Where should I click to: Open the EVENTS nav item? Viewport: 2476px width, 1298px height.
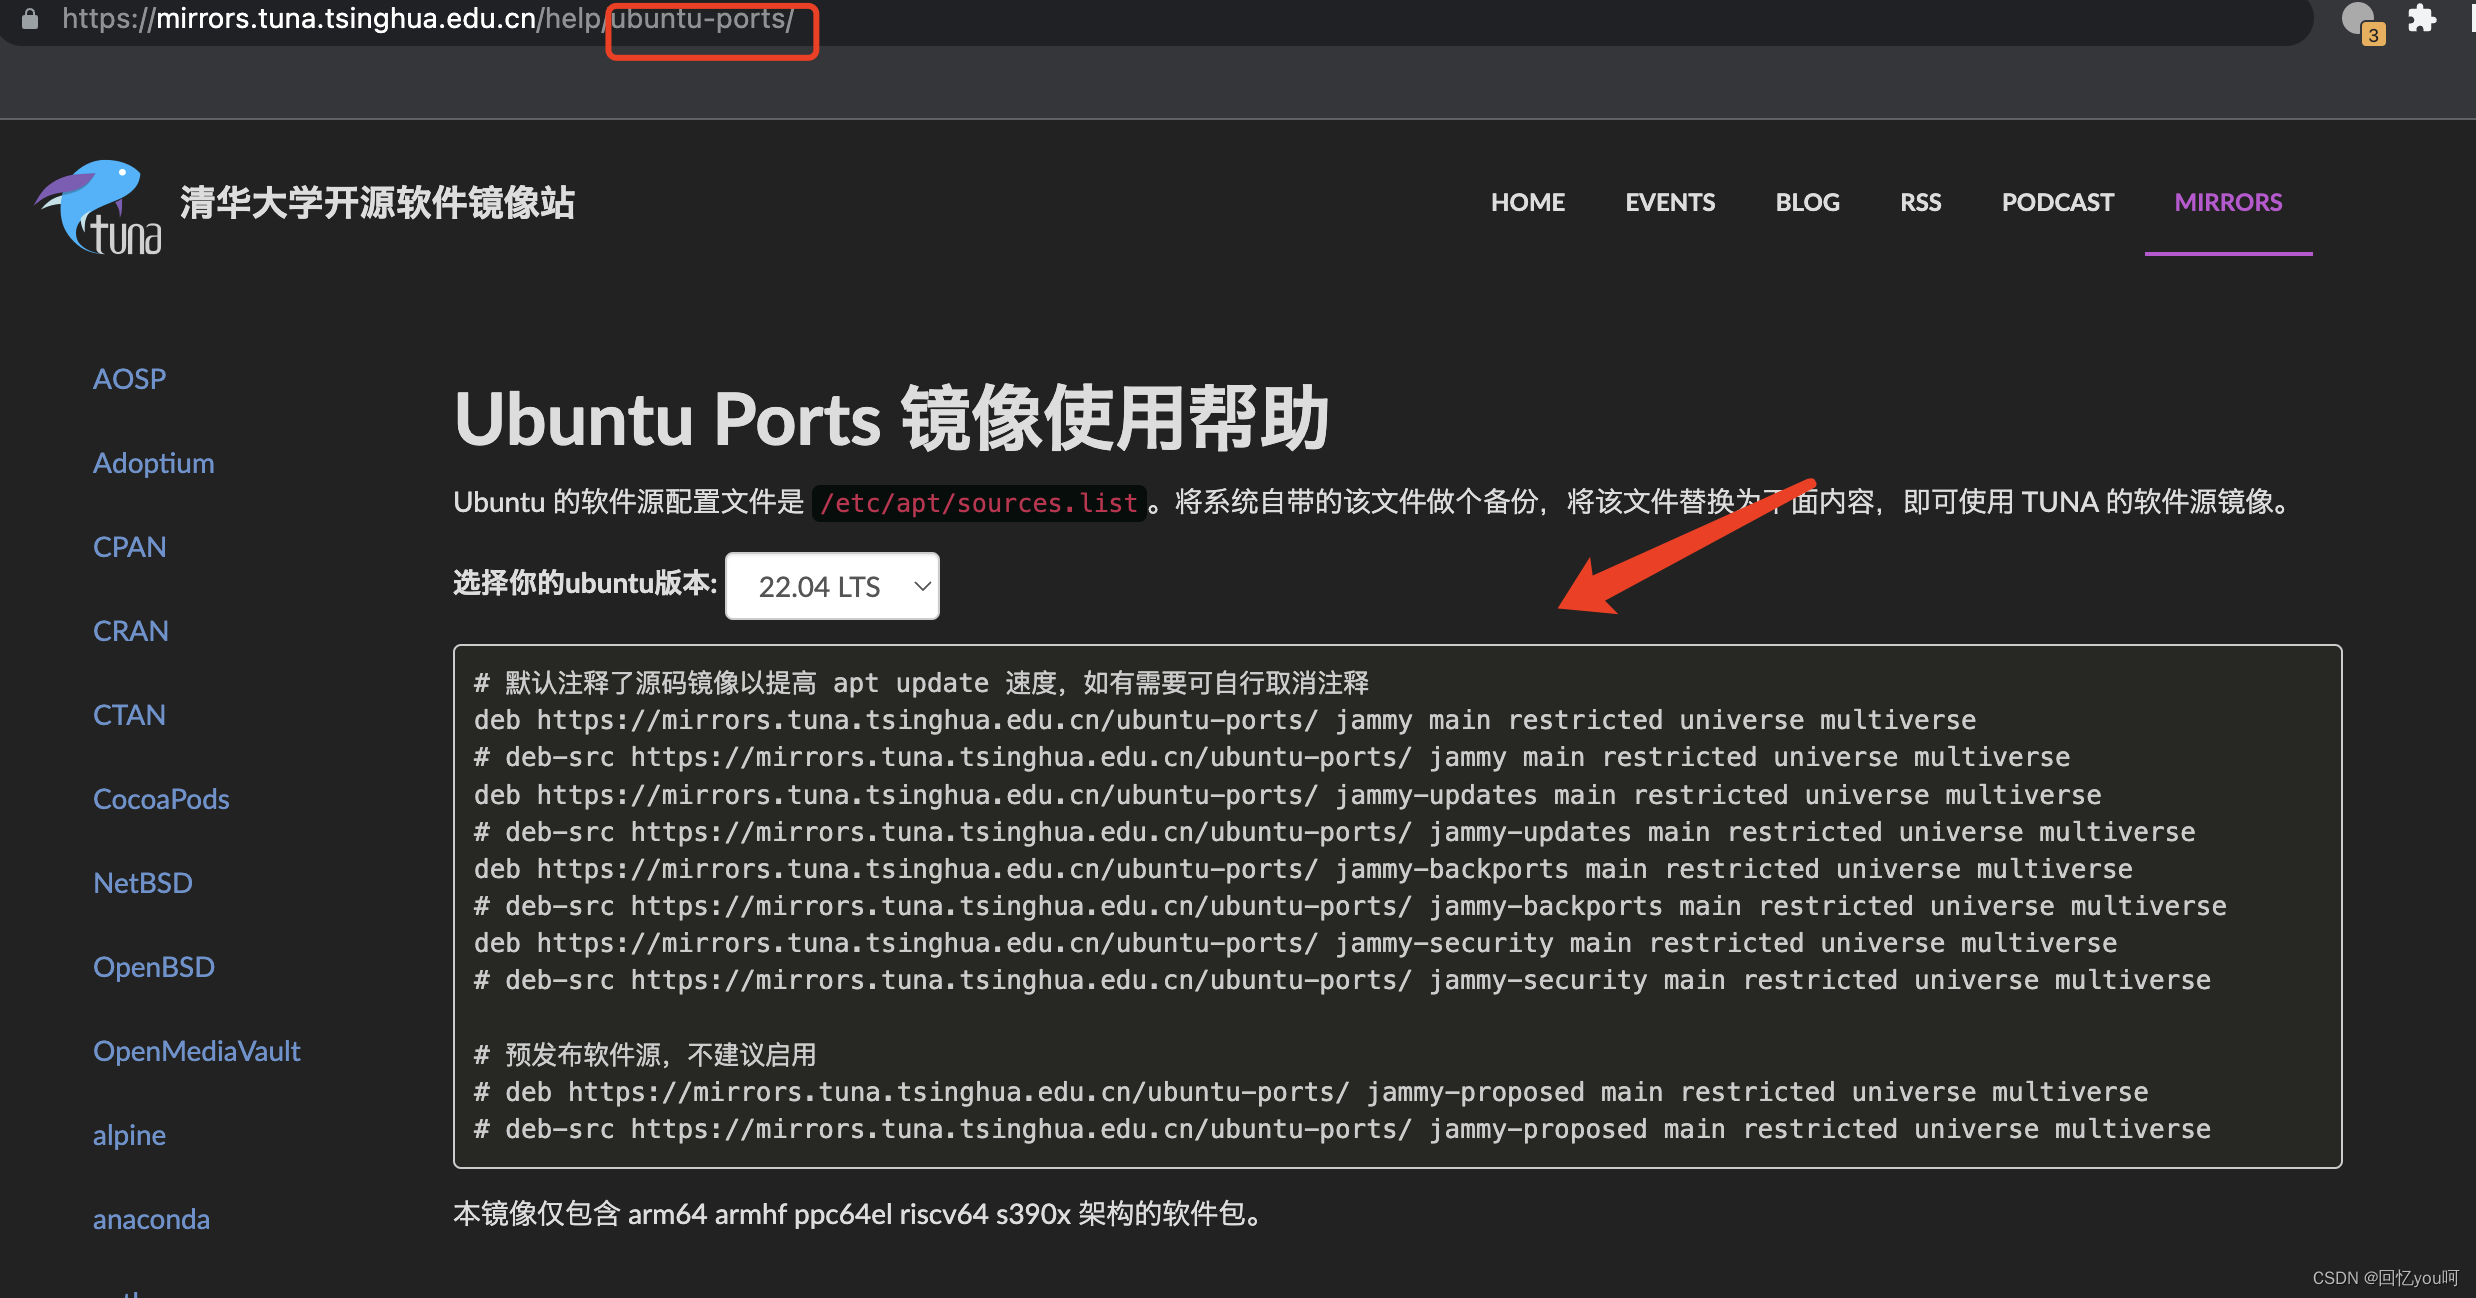(x=1670, y=202)
